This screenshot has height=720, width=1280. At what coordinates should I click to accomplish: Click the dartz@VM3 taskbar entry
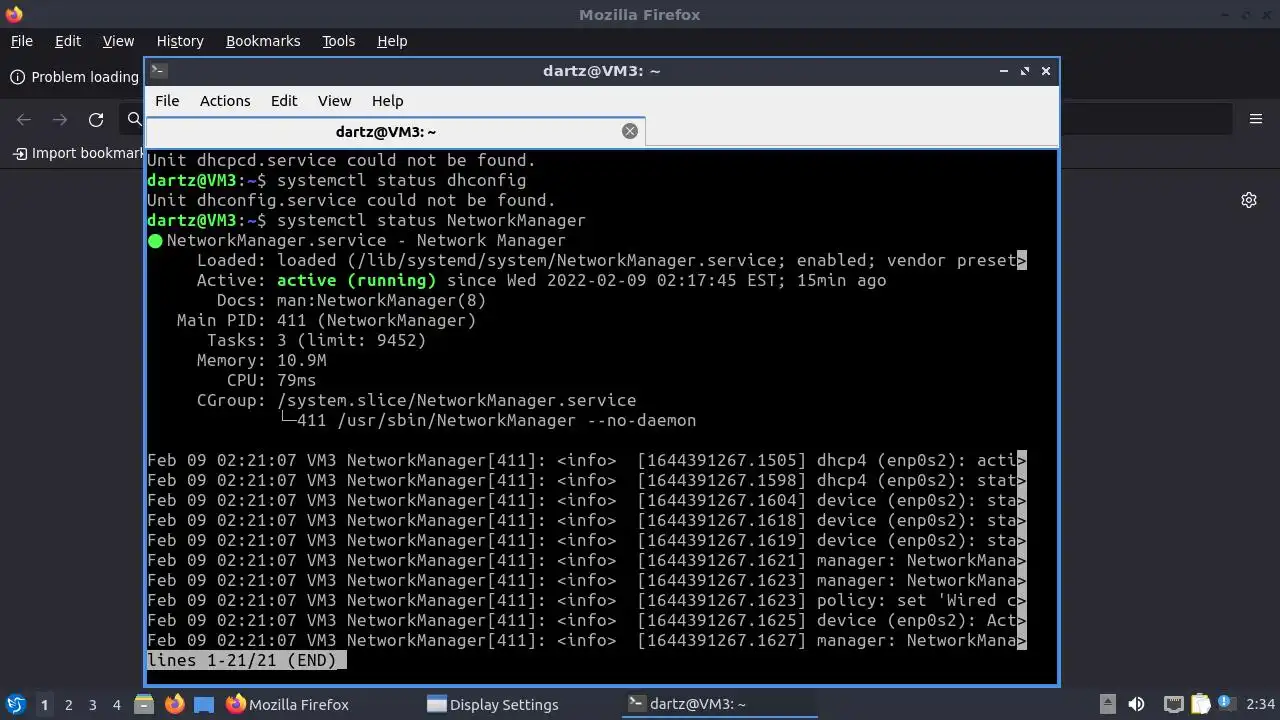coord(720,704)
